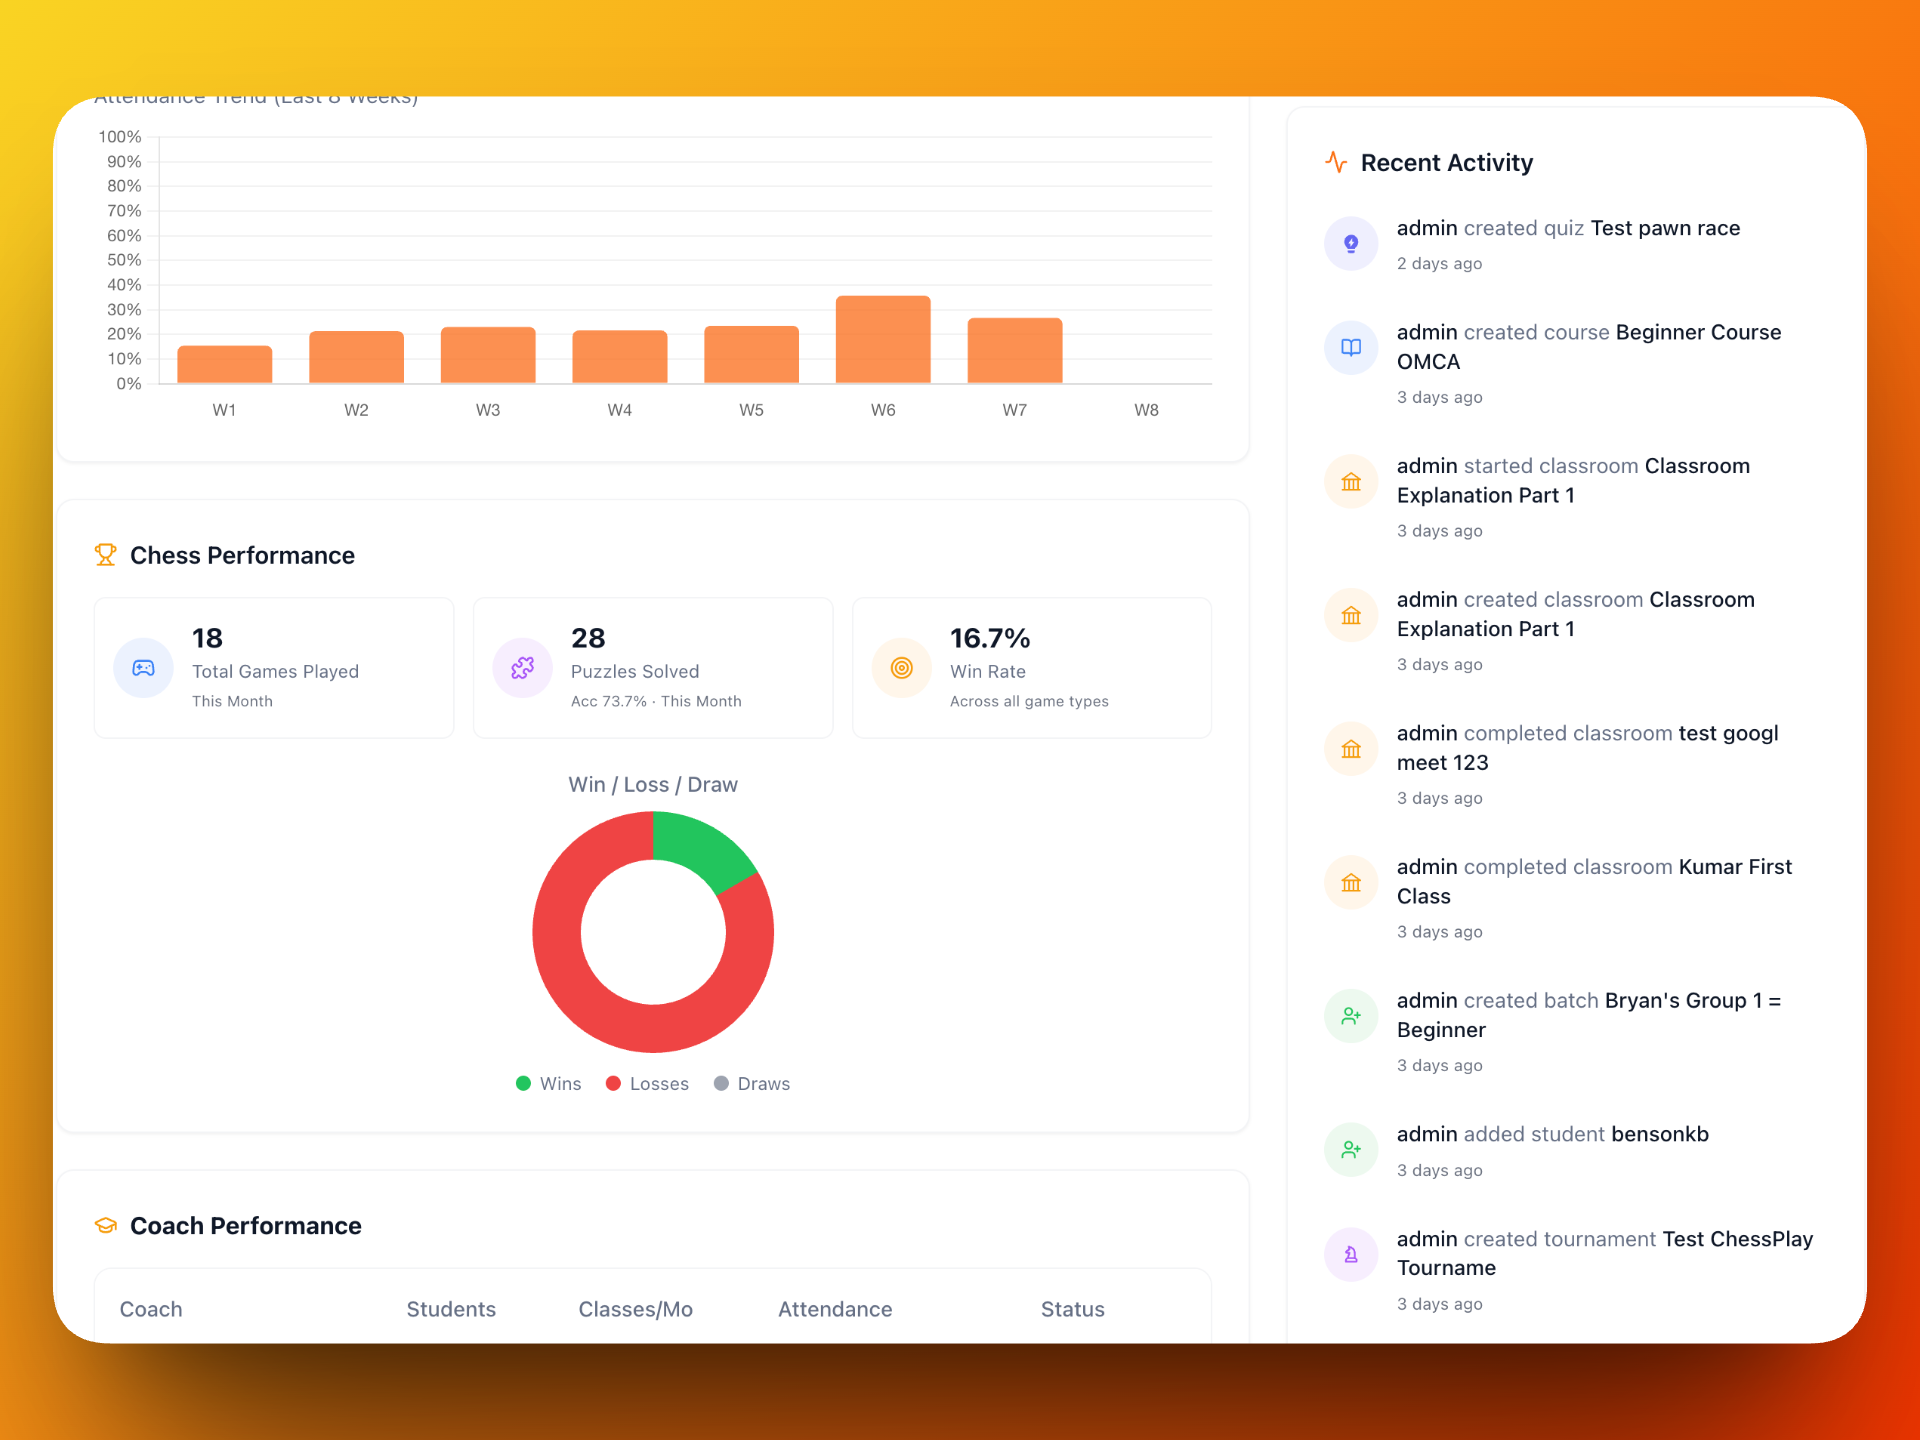This screenshot has width=1920, height=1440.
Task: Sort by the Classes/Mo column header
Action: click(x=636, y=1309)
